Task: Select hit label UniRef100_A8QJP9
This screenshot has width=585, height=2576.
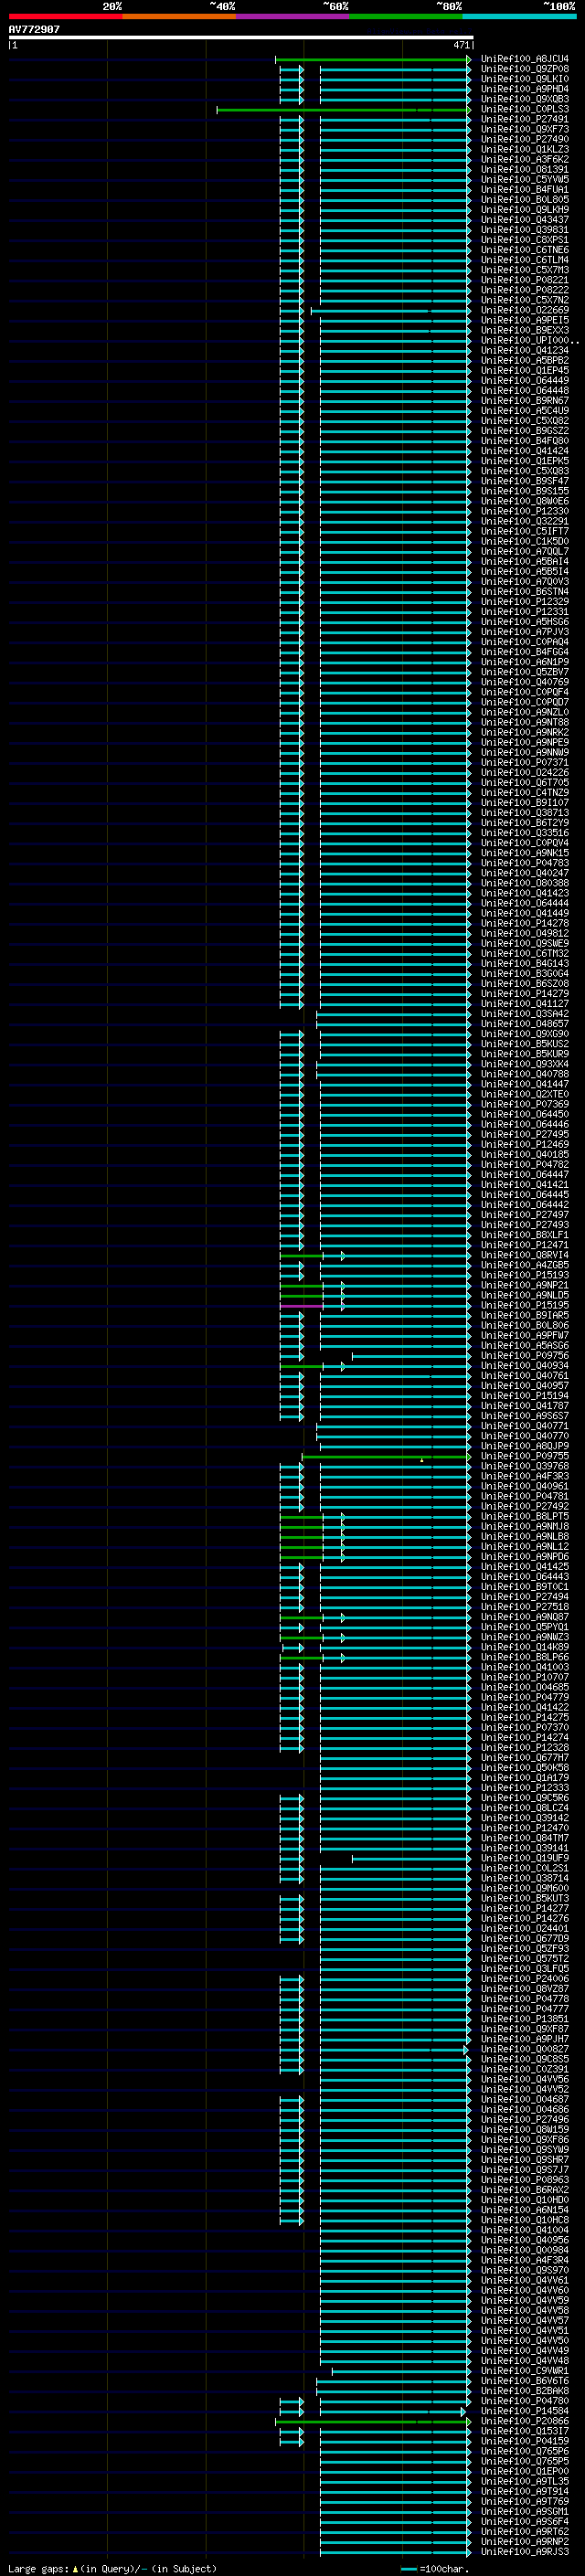Action: click(524, 1447)
